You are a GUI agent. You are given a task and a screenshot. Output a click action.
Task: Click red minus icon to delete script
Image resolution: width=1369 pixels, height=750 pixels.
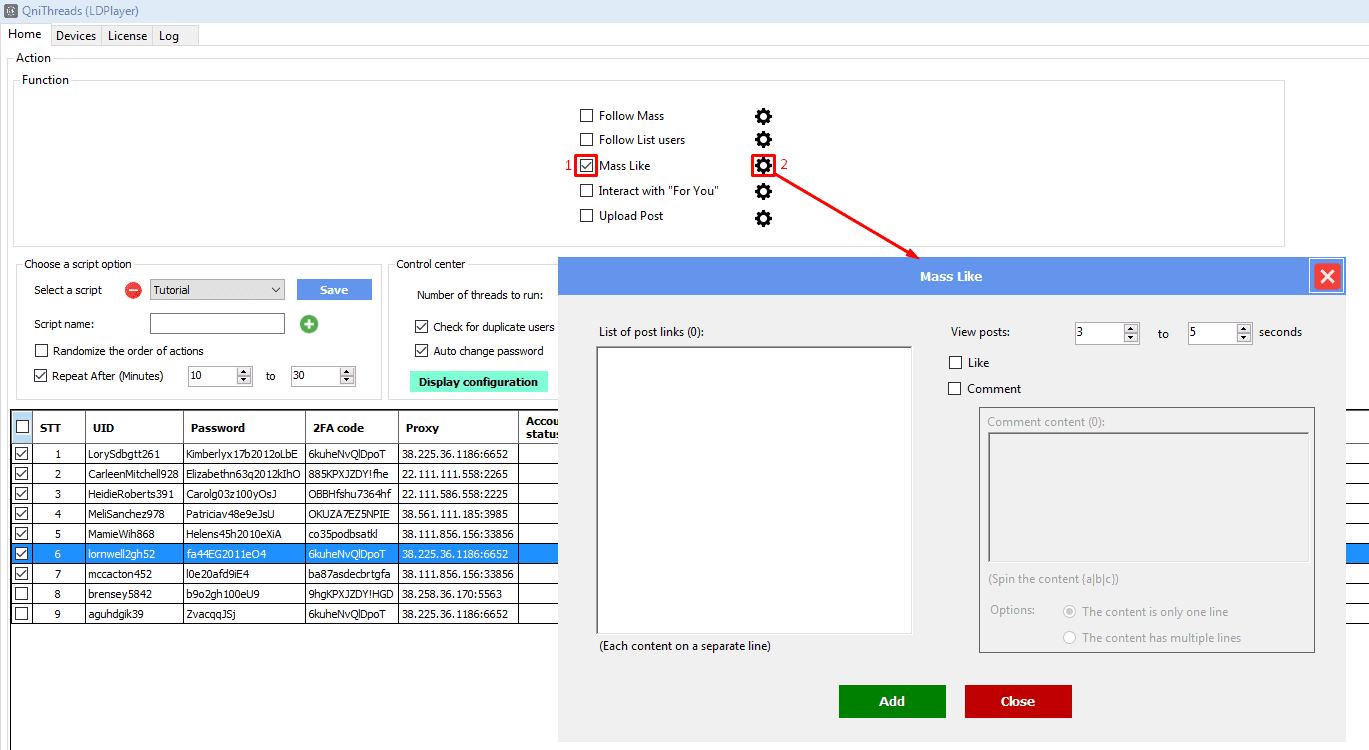click(133, 291)
